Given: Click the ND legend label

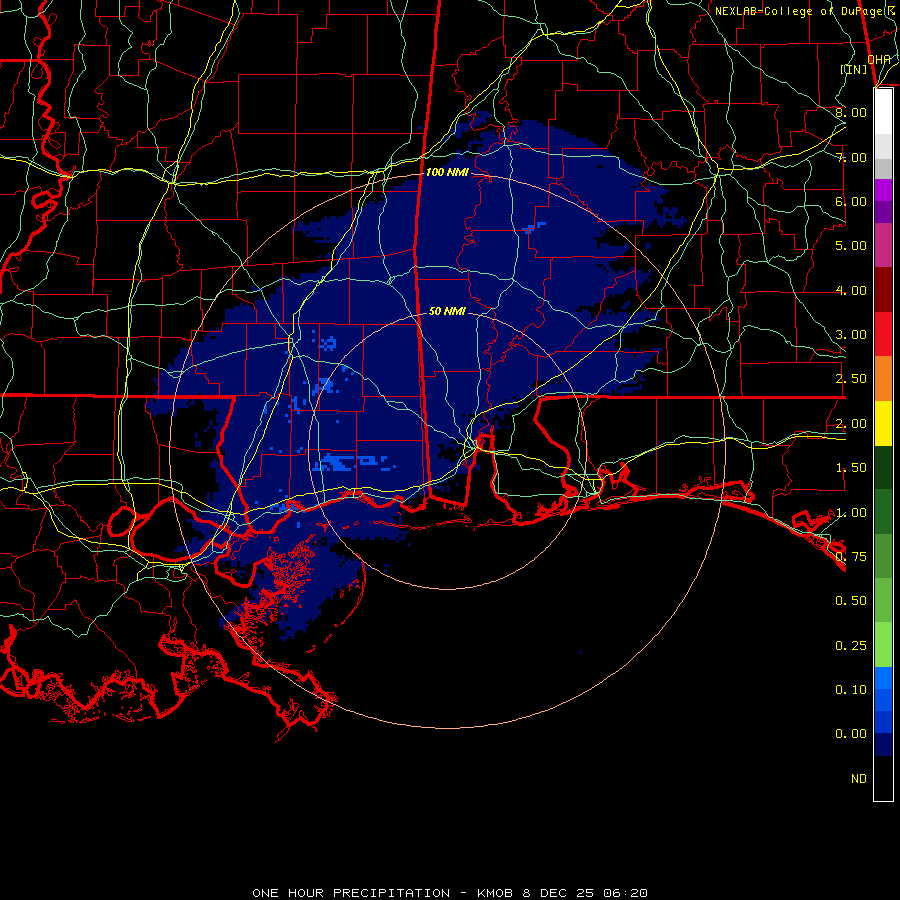Looking at the screenshot, I should (x=859, y=779).
